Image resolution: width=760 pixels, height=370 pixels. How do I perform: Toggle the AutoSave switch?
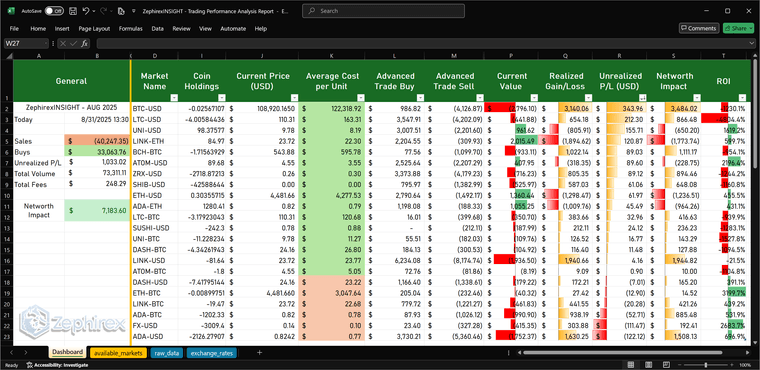tap(54, 11)
